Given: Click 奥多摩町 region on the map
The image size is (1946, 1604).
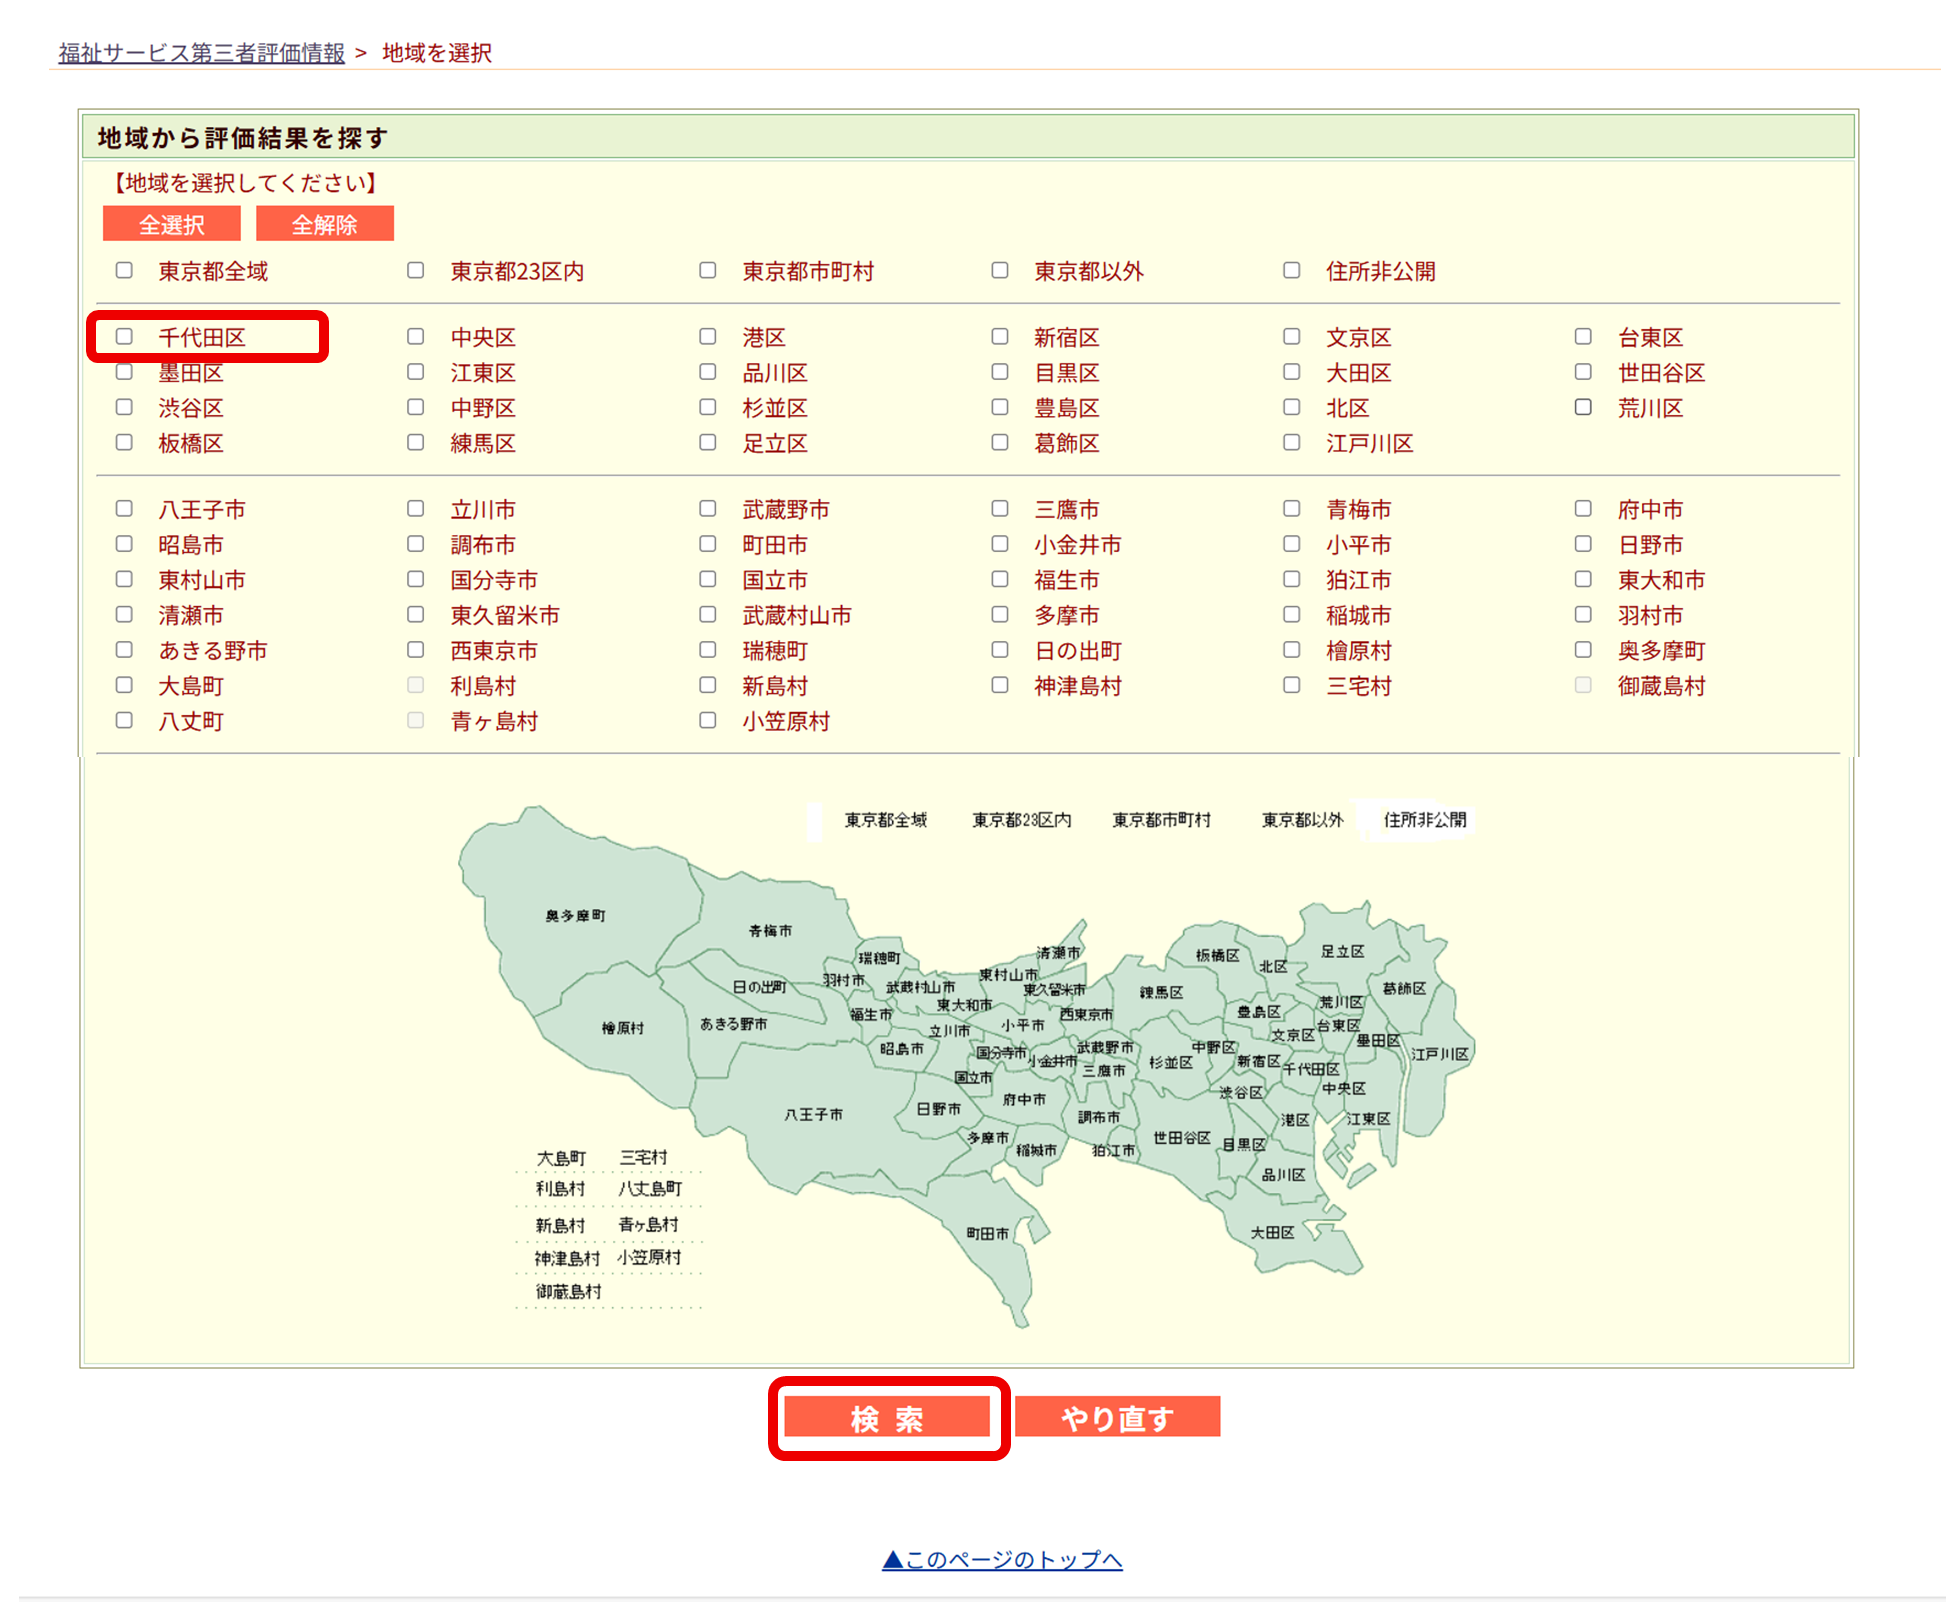Looking at the screenshot, I should tap(574, 915).
